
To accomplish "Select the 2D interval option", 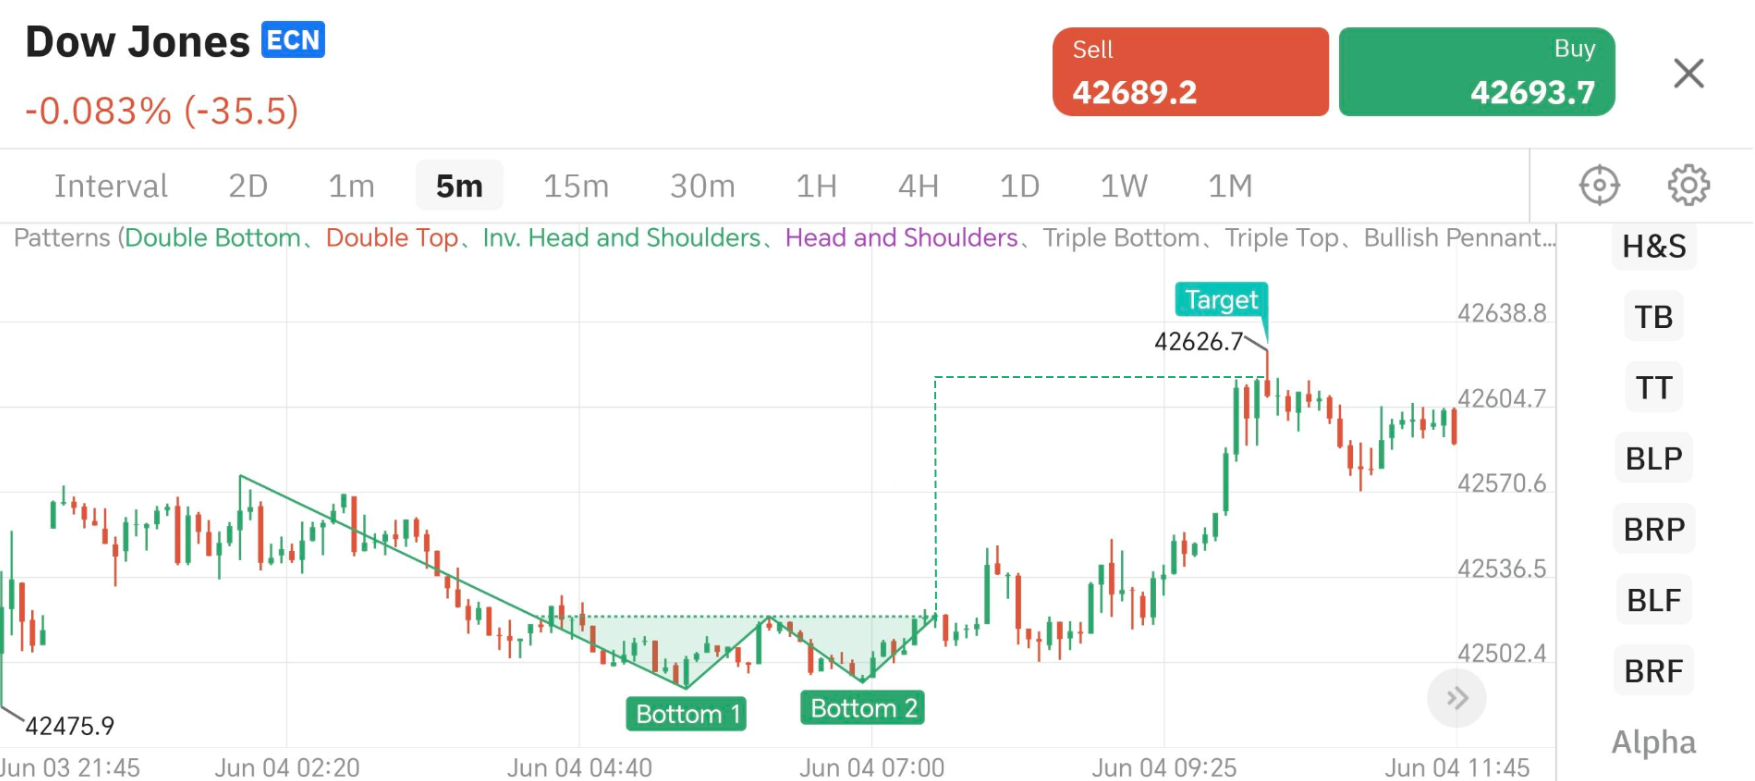I will (x=248, y=186).
